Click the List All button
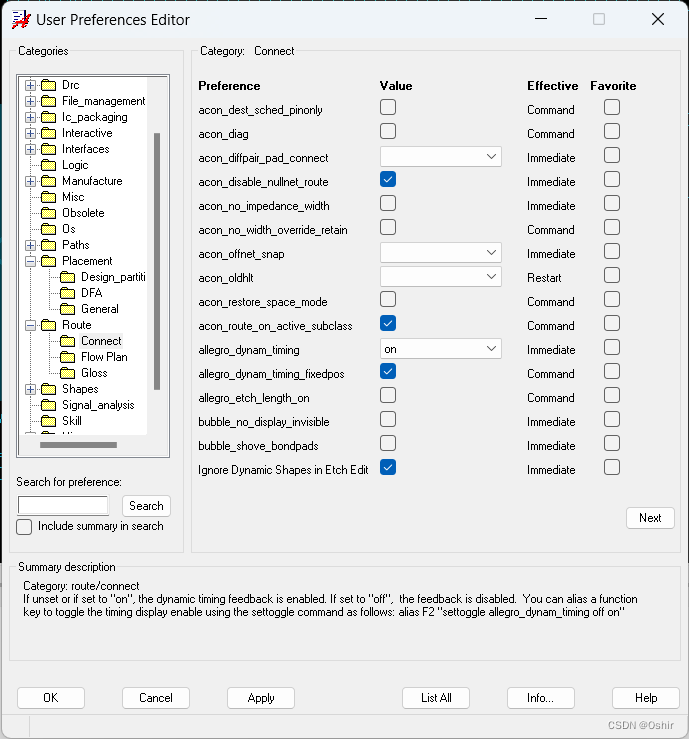689x739 pixels. point(436,698)
